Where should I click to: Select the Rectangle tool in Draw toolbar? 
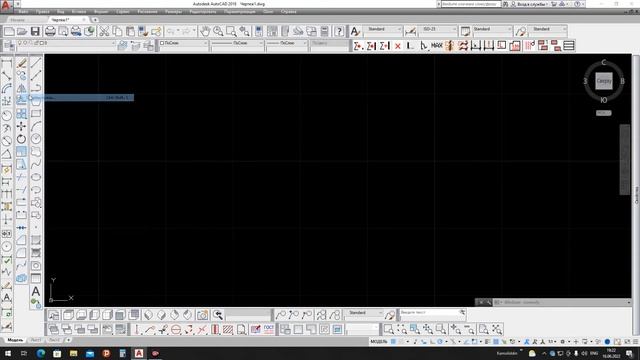(x=36, y=113)
